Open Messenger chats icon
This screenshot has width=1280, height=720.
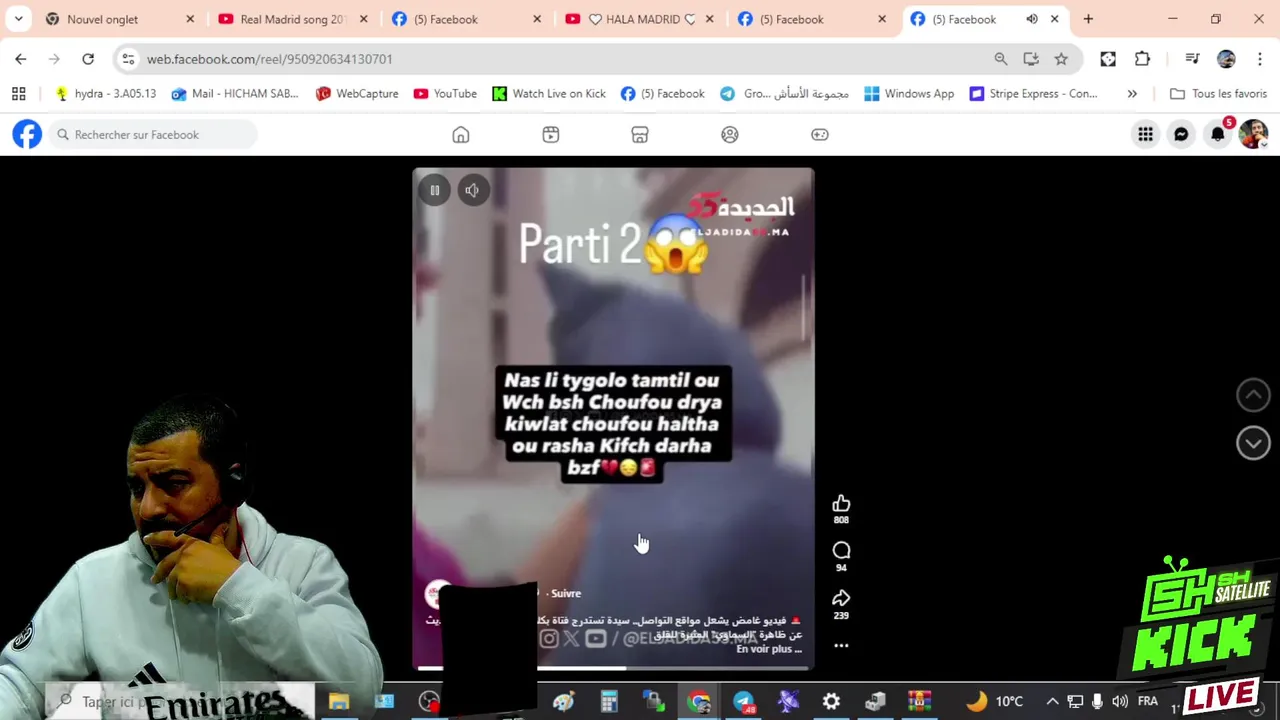click(x=1181, y=134)
